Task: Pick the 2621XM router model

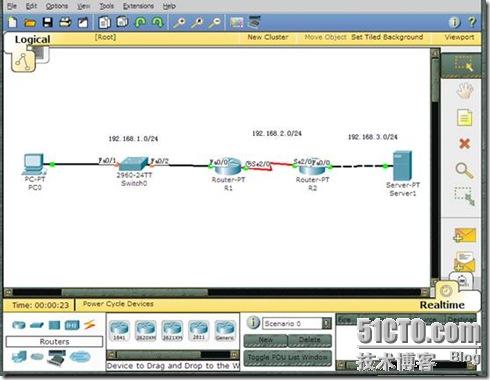Action: 172,330
